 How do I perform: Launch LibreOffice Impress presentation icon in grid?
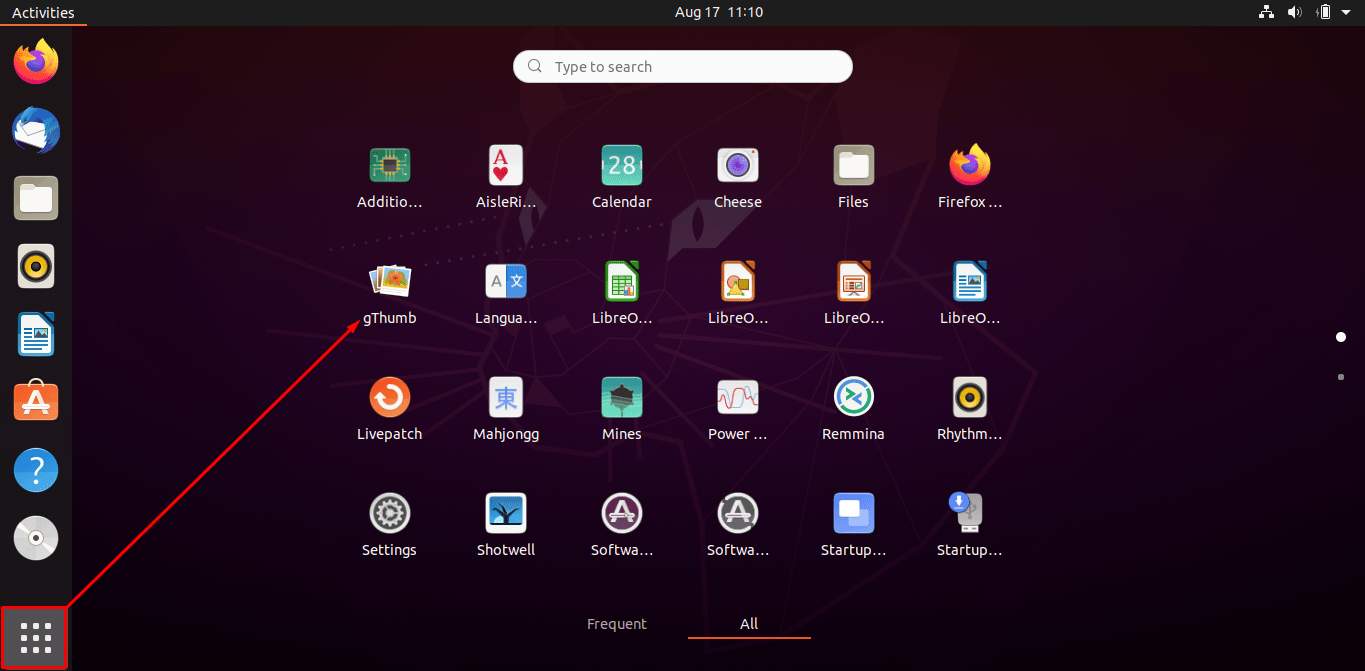coord(854,281)
